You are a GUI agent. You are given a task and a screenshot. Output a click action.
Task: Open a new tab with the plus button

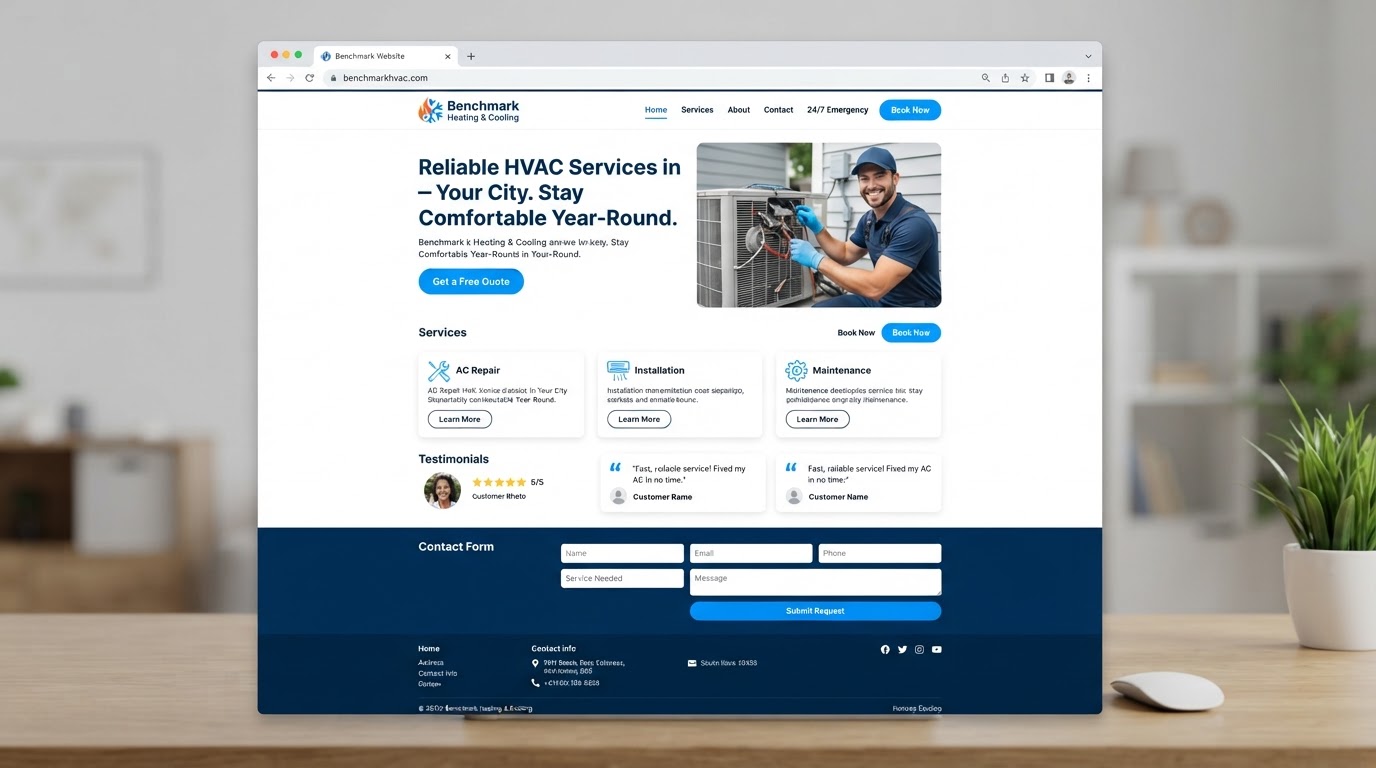point(471,56)
